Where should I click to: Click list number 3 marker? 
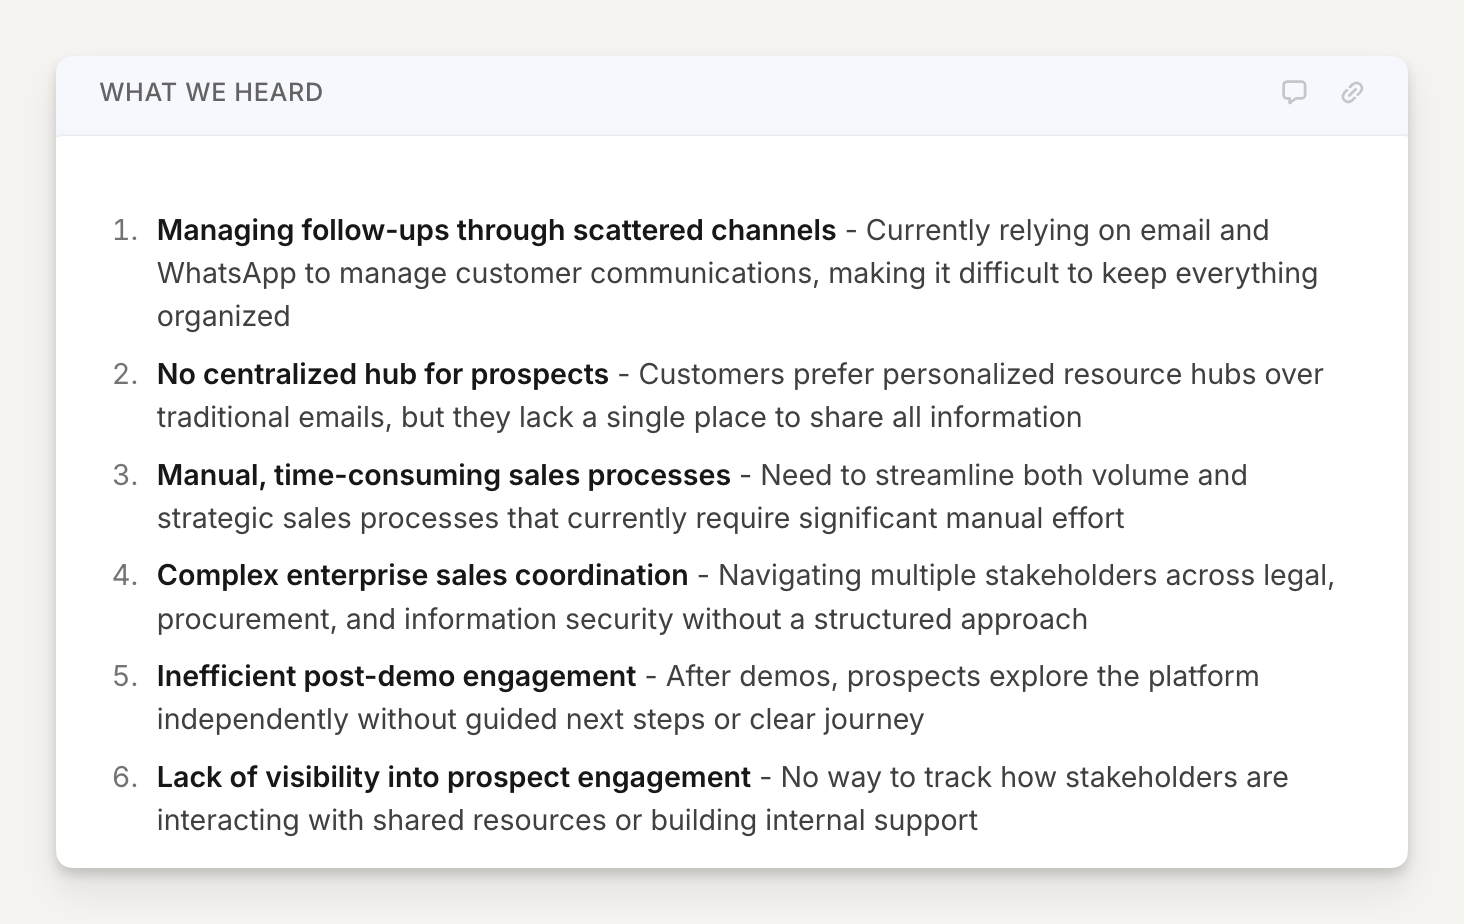coord(124,475)
